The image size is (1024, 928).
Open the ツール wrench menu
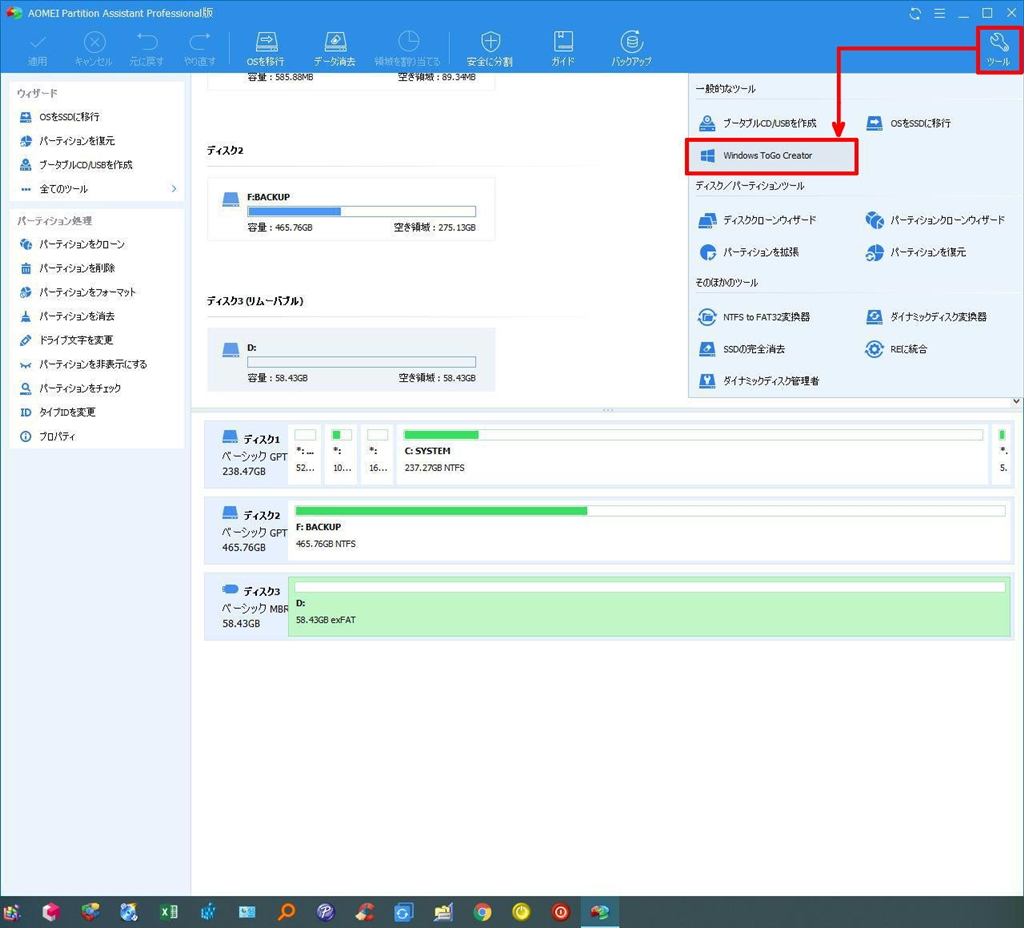coord(998,48)
